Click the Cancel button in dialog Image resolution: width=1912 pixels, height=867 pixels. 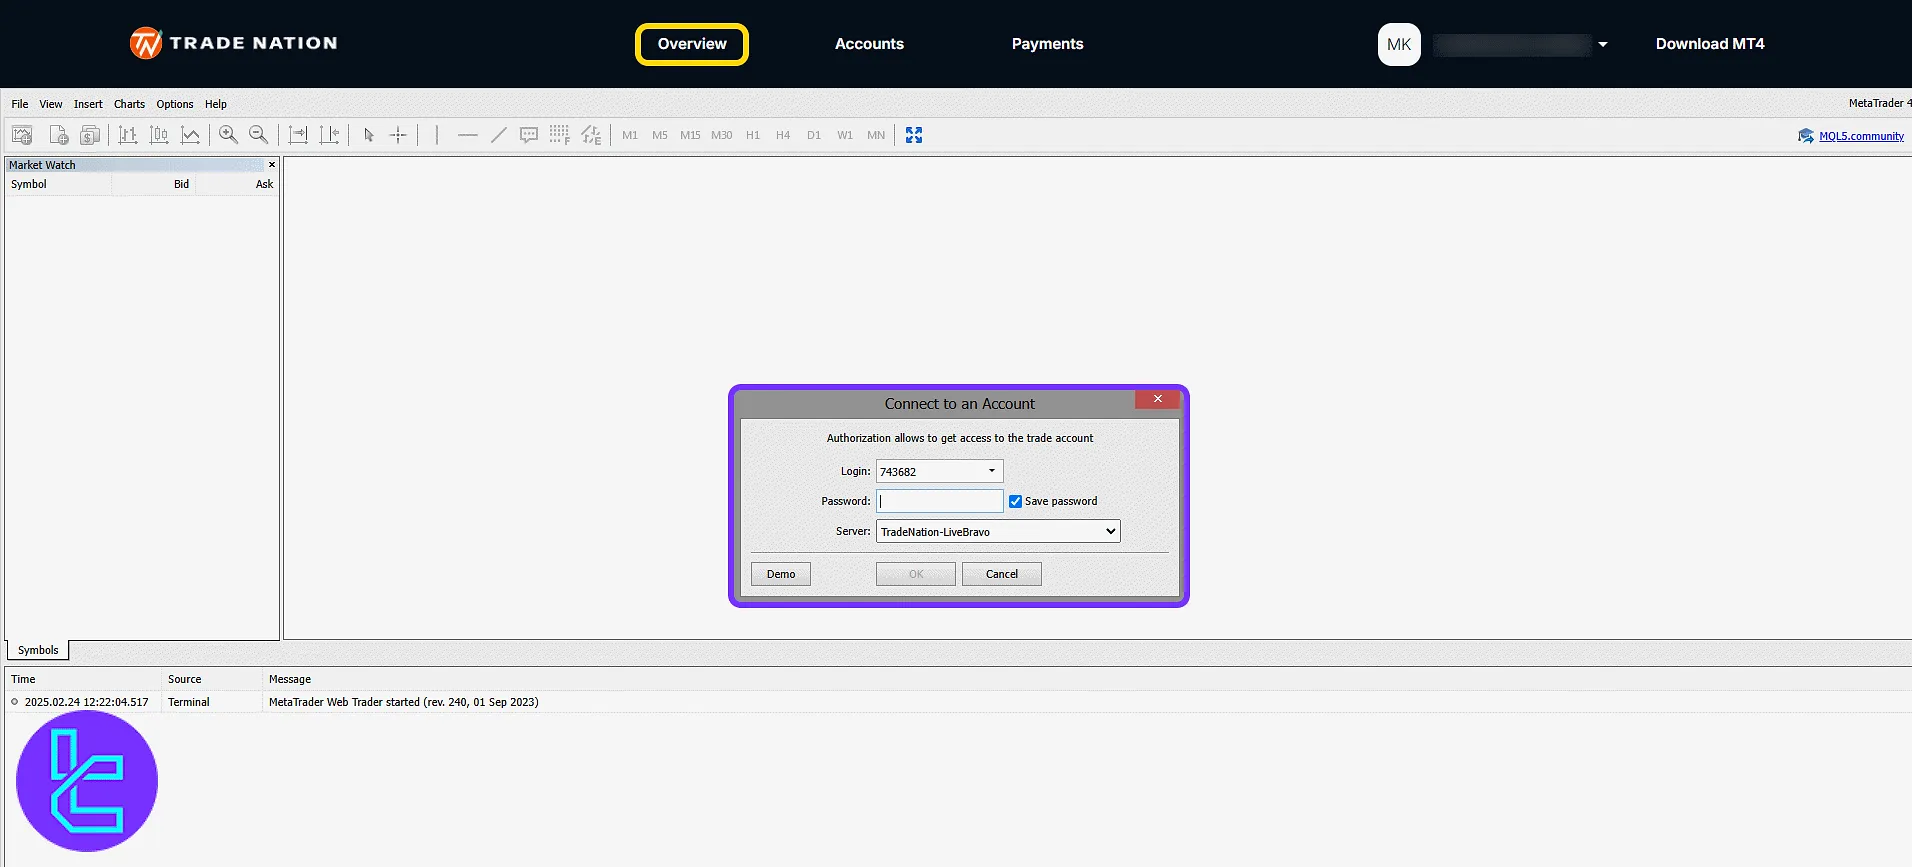coord(1002,574)
